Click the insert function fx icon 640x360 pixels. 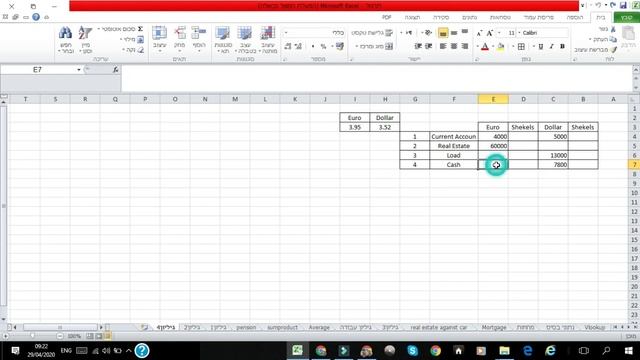pos(116,70)
